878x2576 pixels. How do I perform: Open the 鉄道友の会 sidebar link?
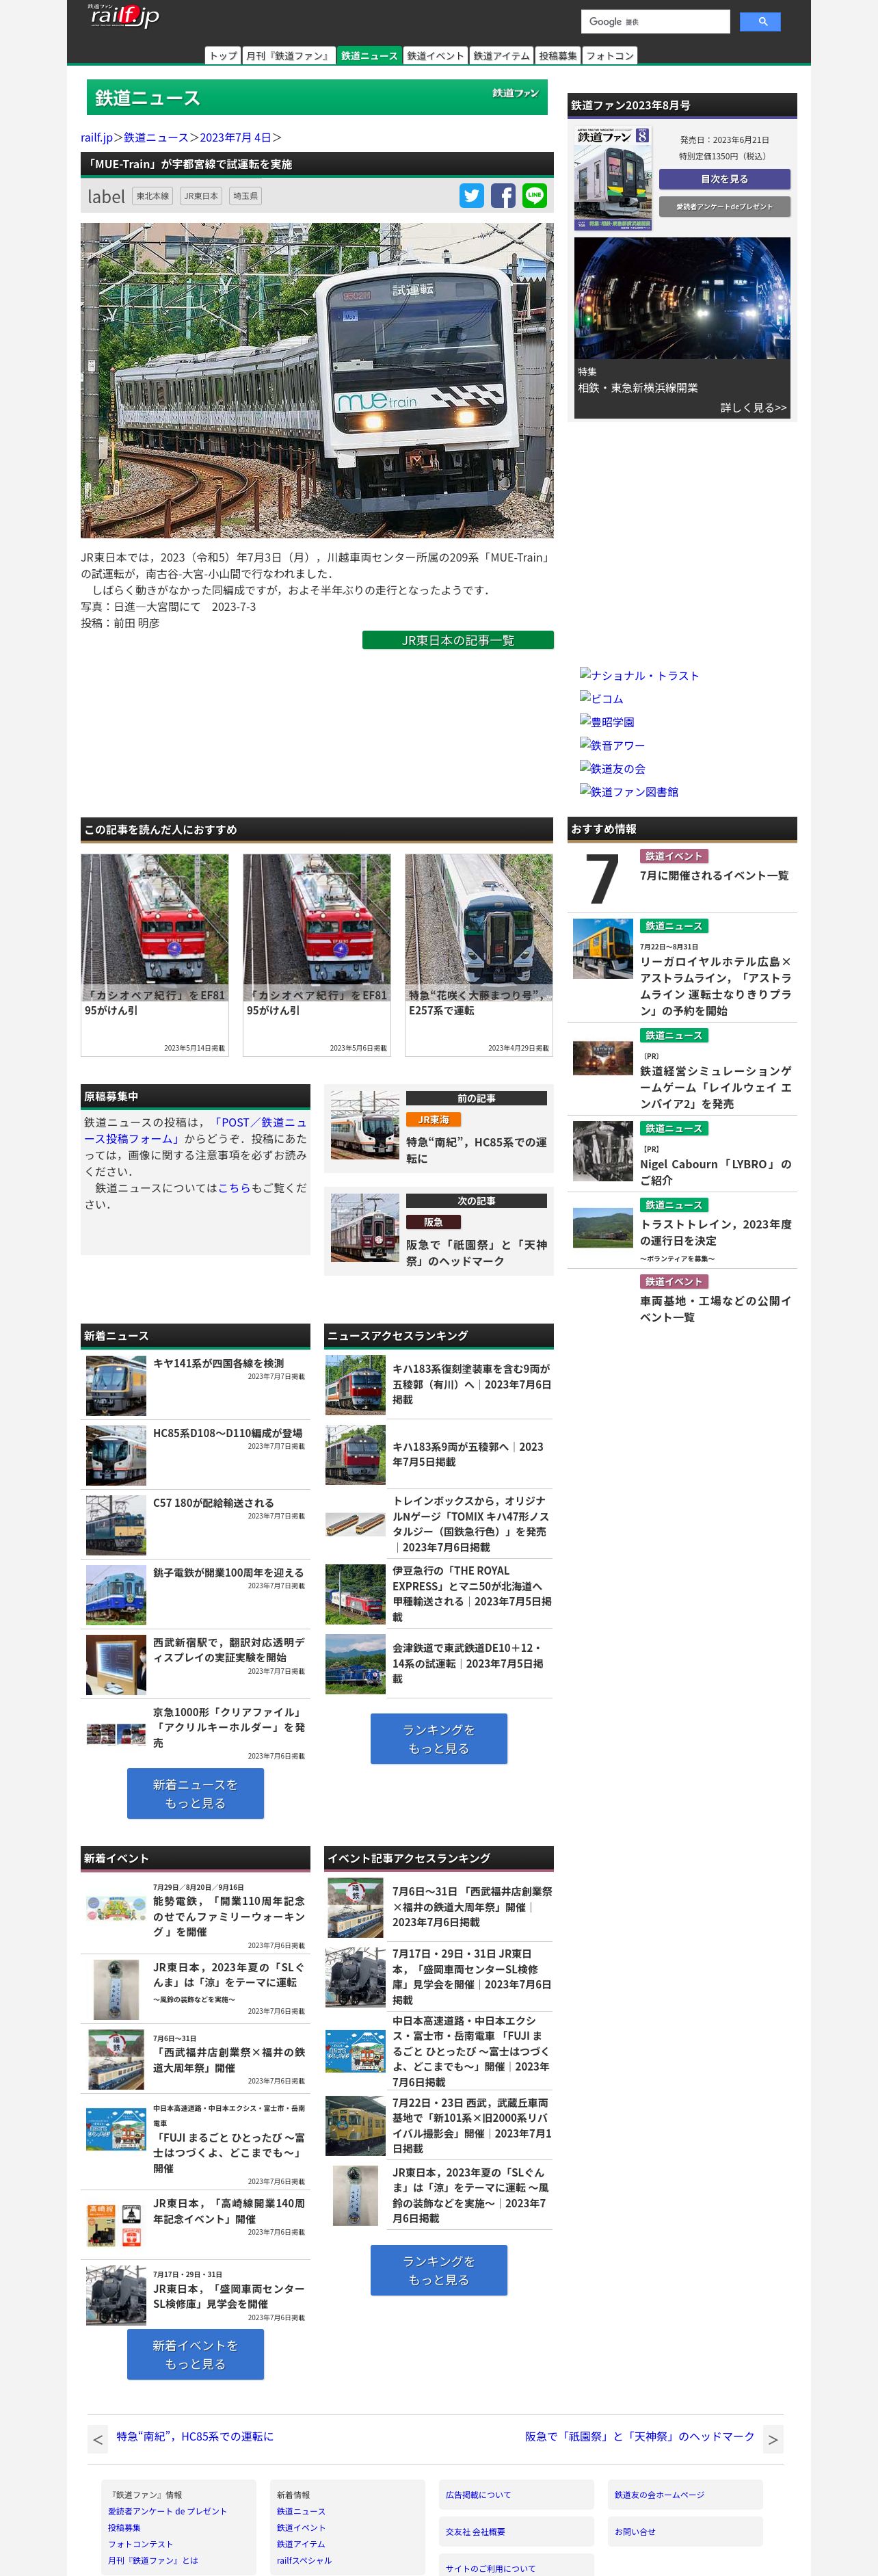pyautogui.click(x=612, y=768)
